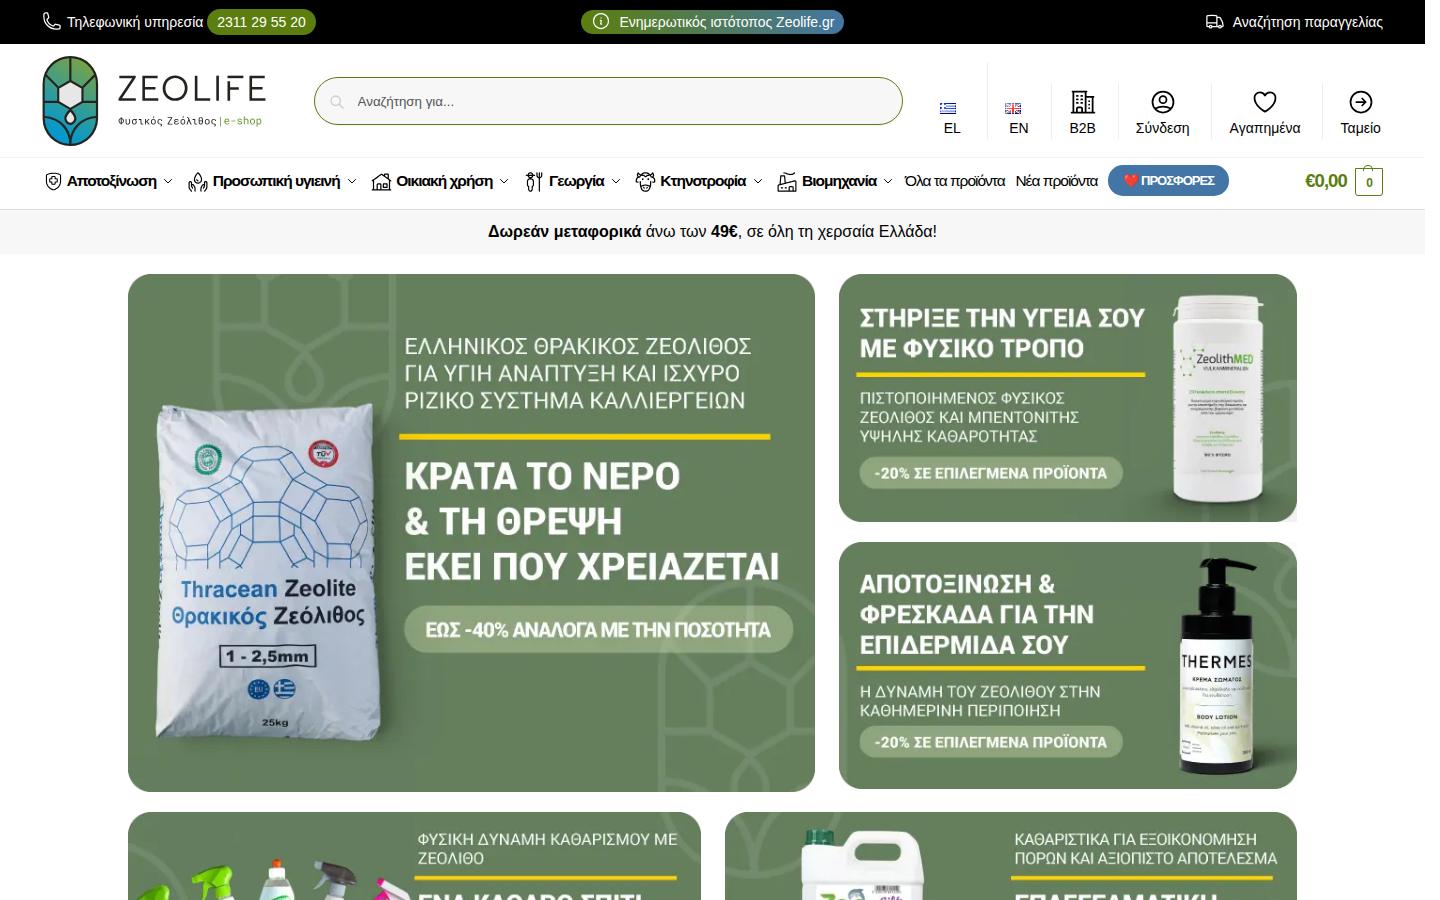The width and height of the screenshot is (1440, 900).
Task: Click the Βιομηχανία factory icon
Action: 787,181
